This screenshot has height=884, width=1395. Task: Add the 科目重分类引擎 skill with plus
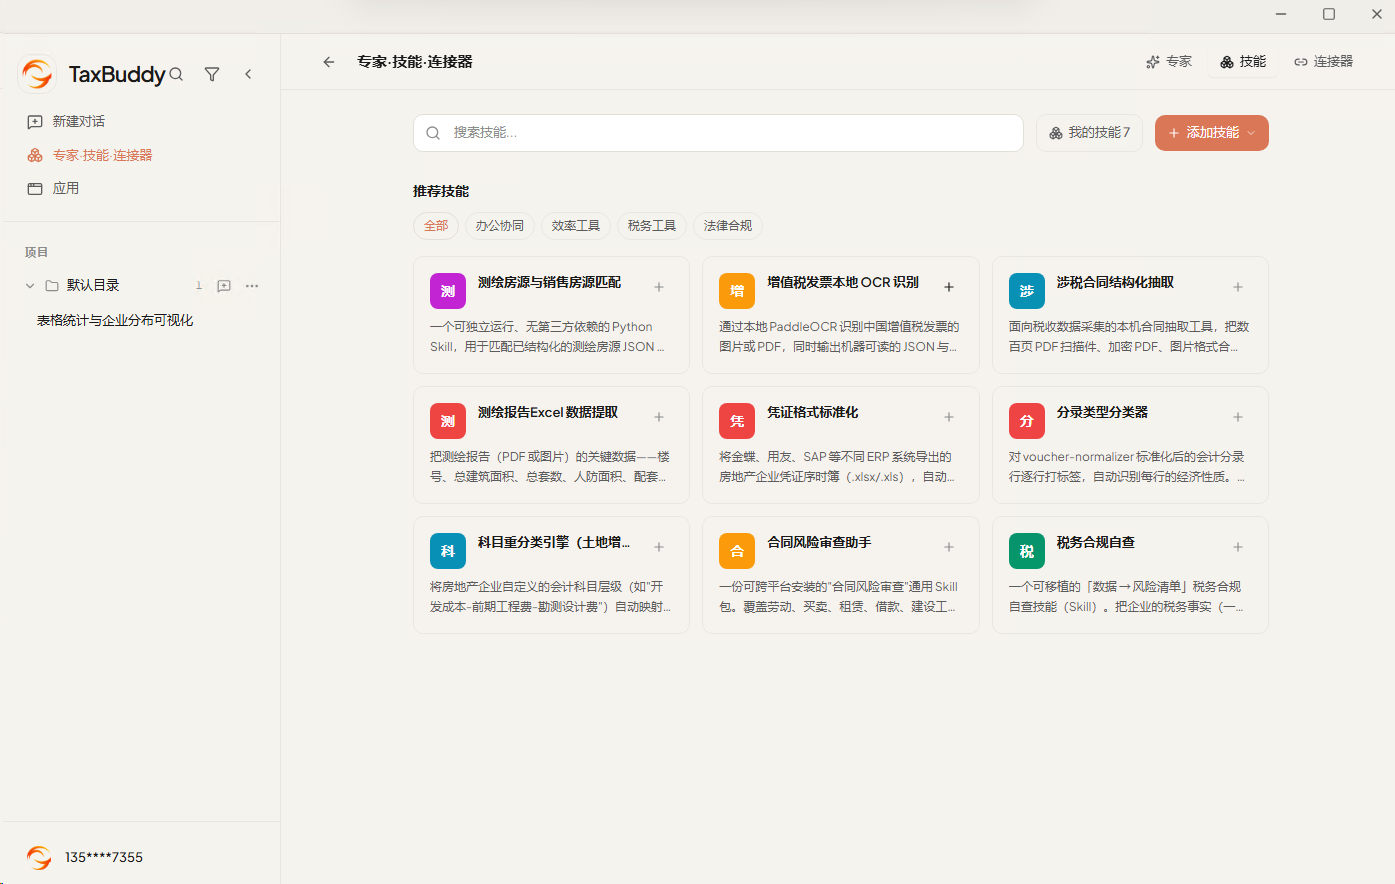[659, 547]
